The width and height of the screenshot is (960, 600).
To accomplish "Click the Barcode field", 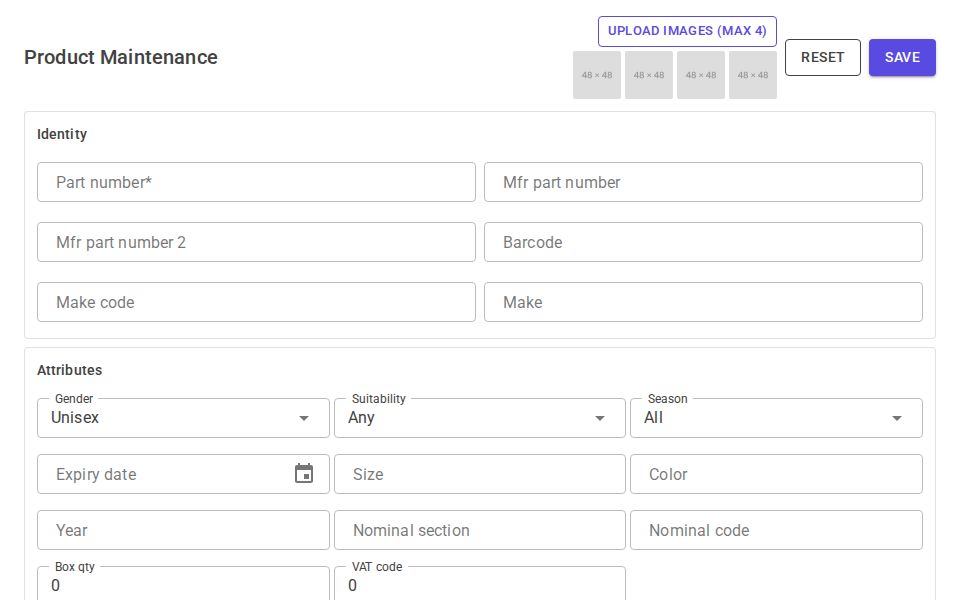I will pyautogui.click(x=703, y=242).
